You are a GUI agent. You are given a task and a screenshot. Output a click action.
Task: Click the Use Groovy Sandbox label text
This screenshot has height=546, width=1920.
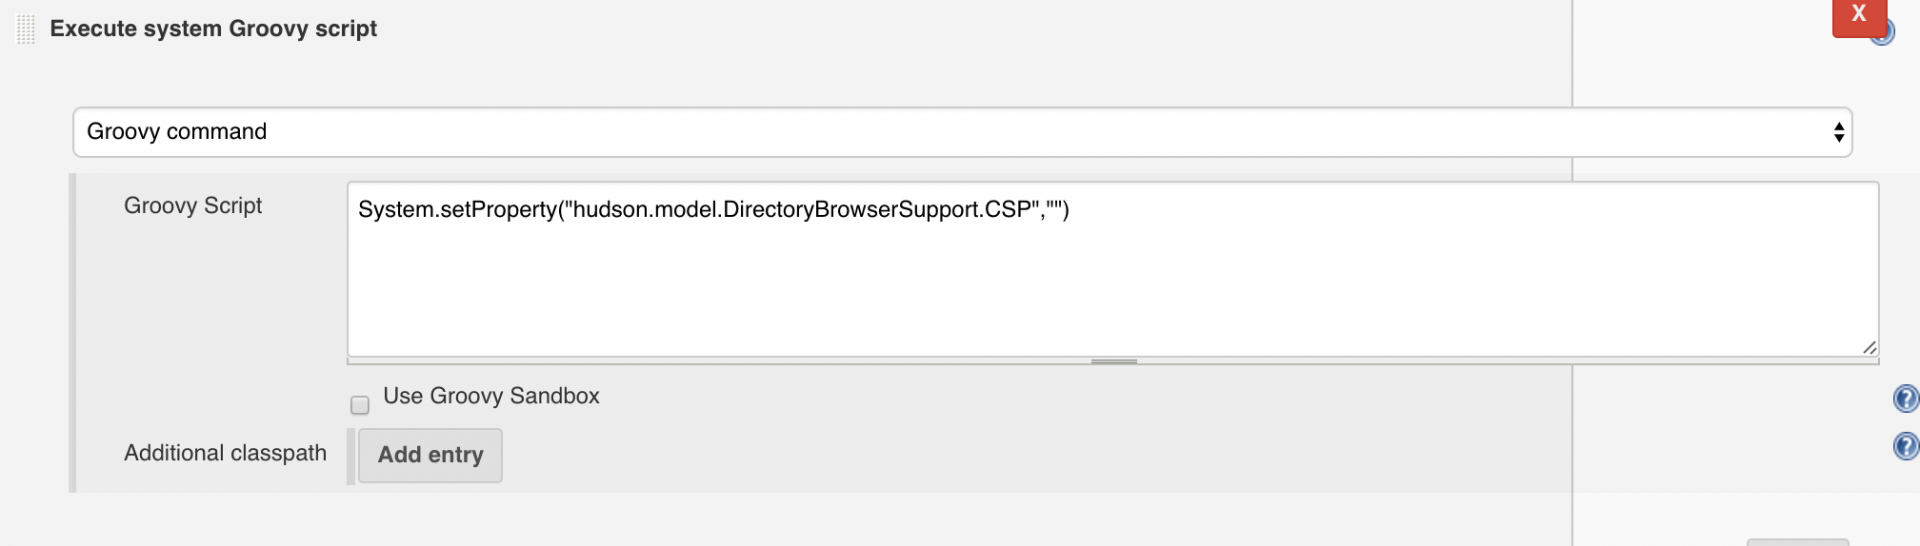coord(491,396)
